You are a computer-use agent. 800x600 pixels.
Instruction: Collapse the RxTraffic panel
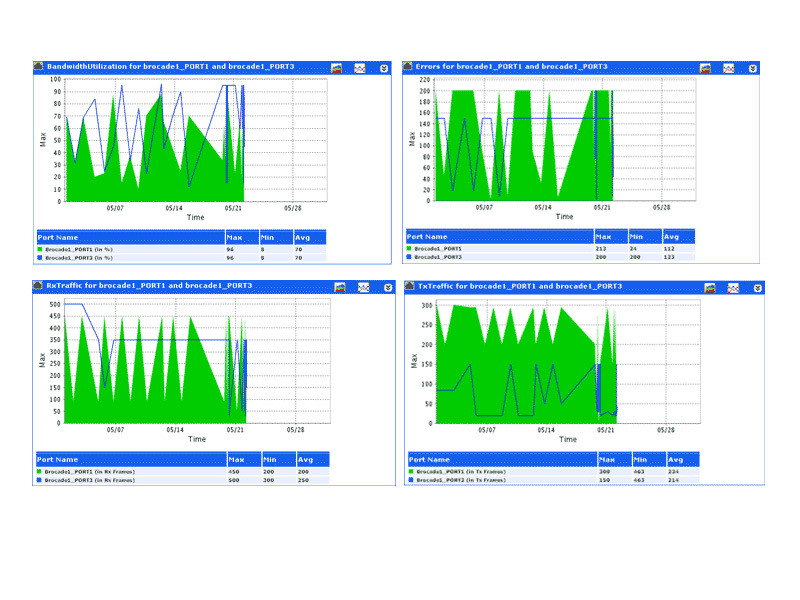coord(388,288)
